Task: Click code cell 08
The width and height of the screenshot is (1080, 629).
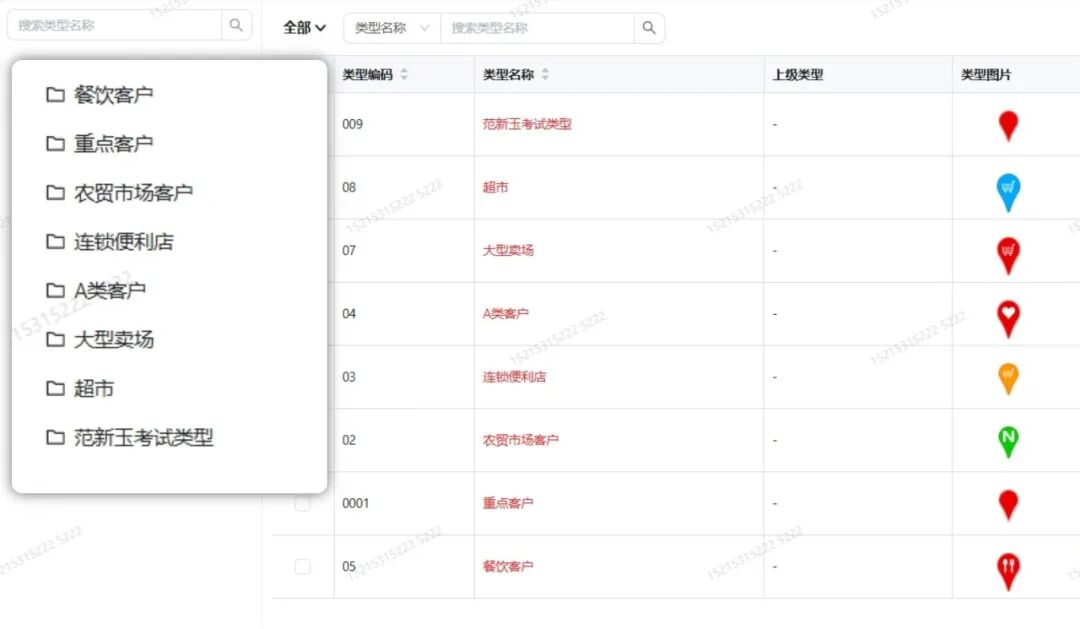Action: (x=349, y=187)
